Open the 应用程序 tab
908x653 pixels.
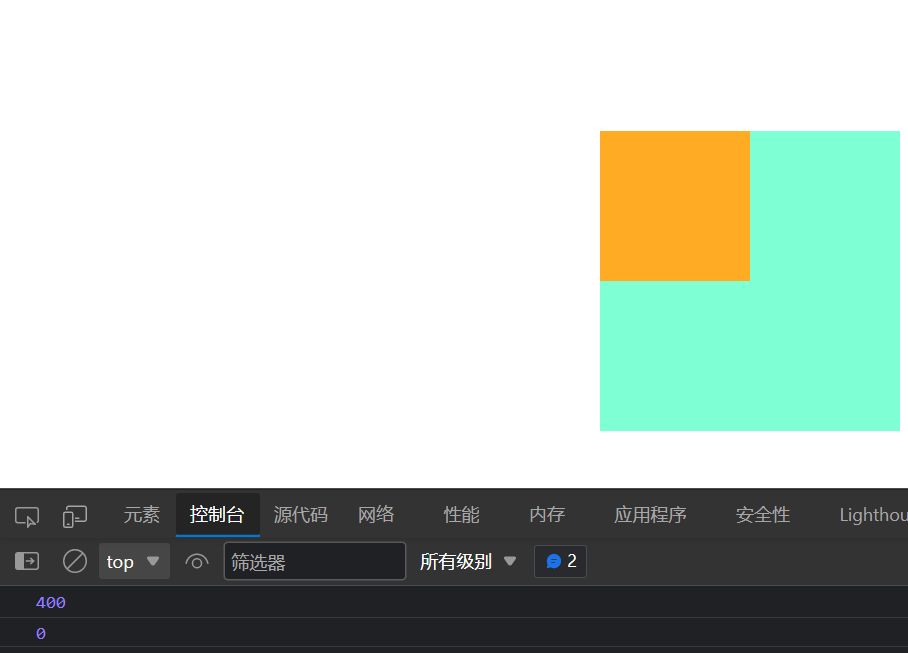click(x=650, y=515)
